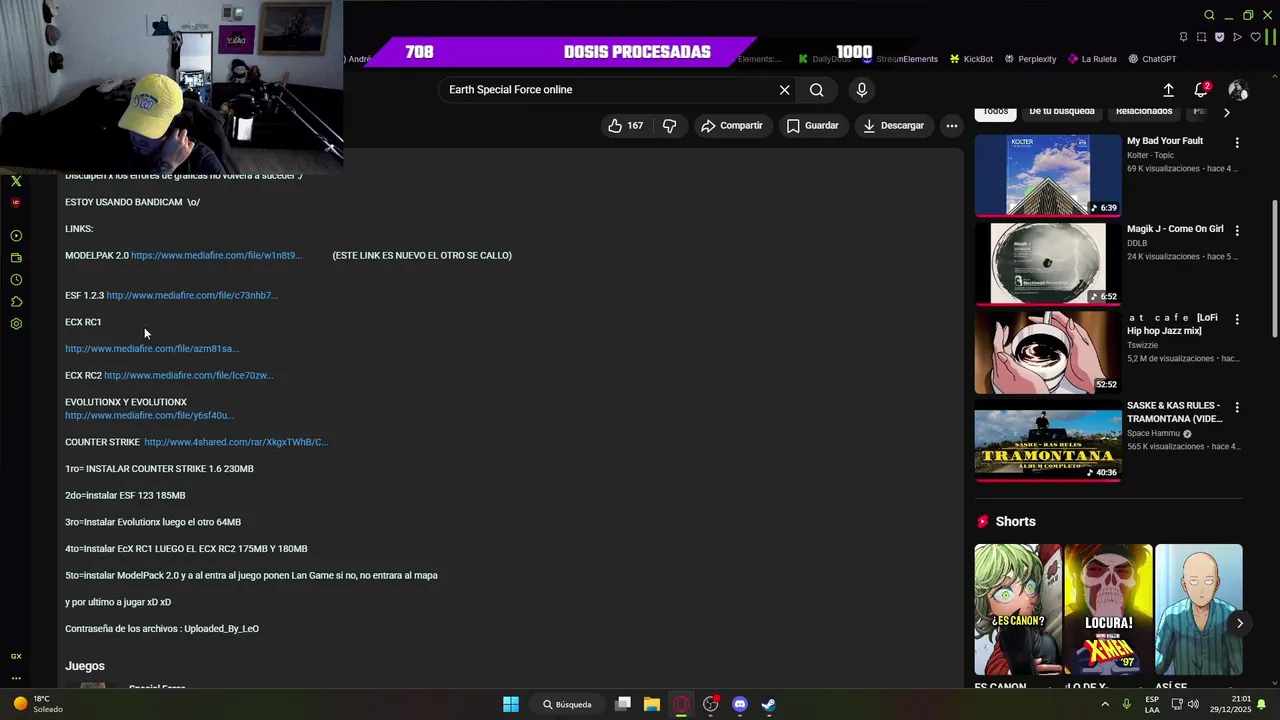
Task: Open the LOCURA X-MEN 97 Short
Action: [1108, 610]
